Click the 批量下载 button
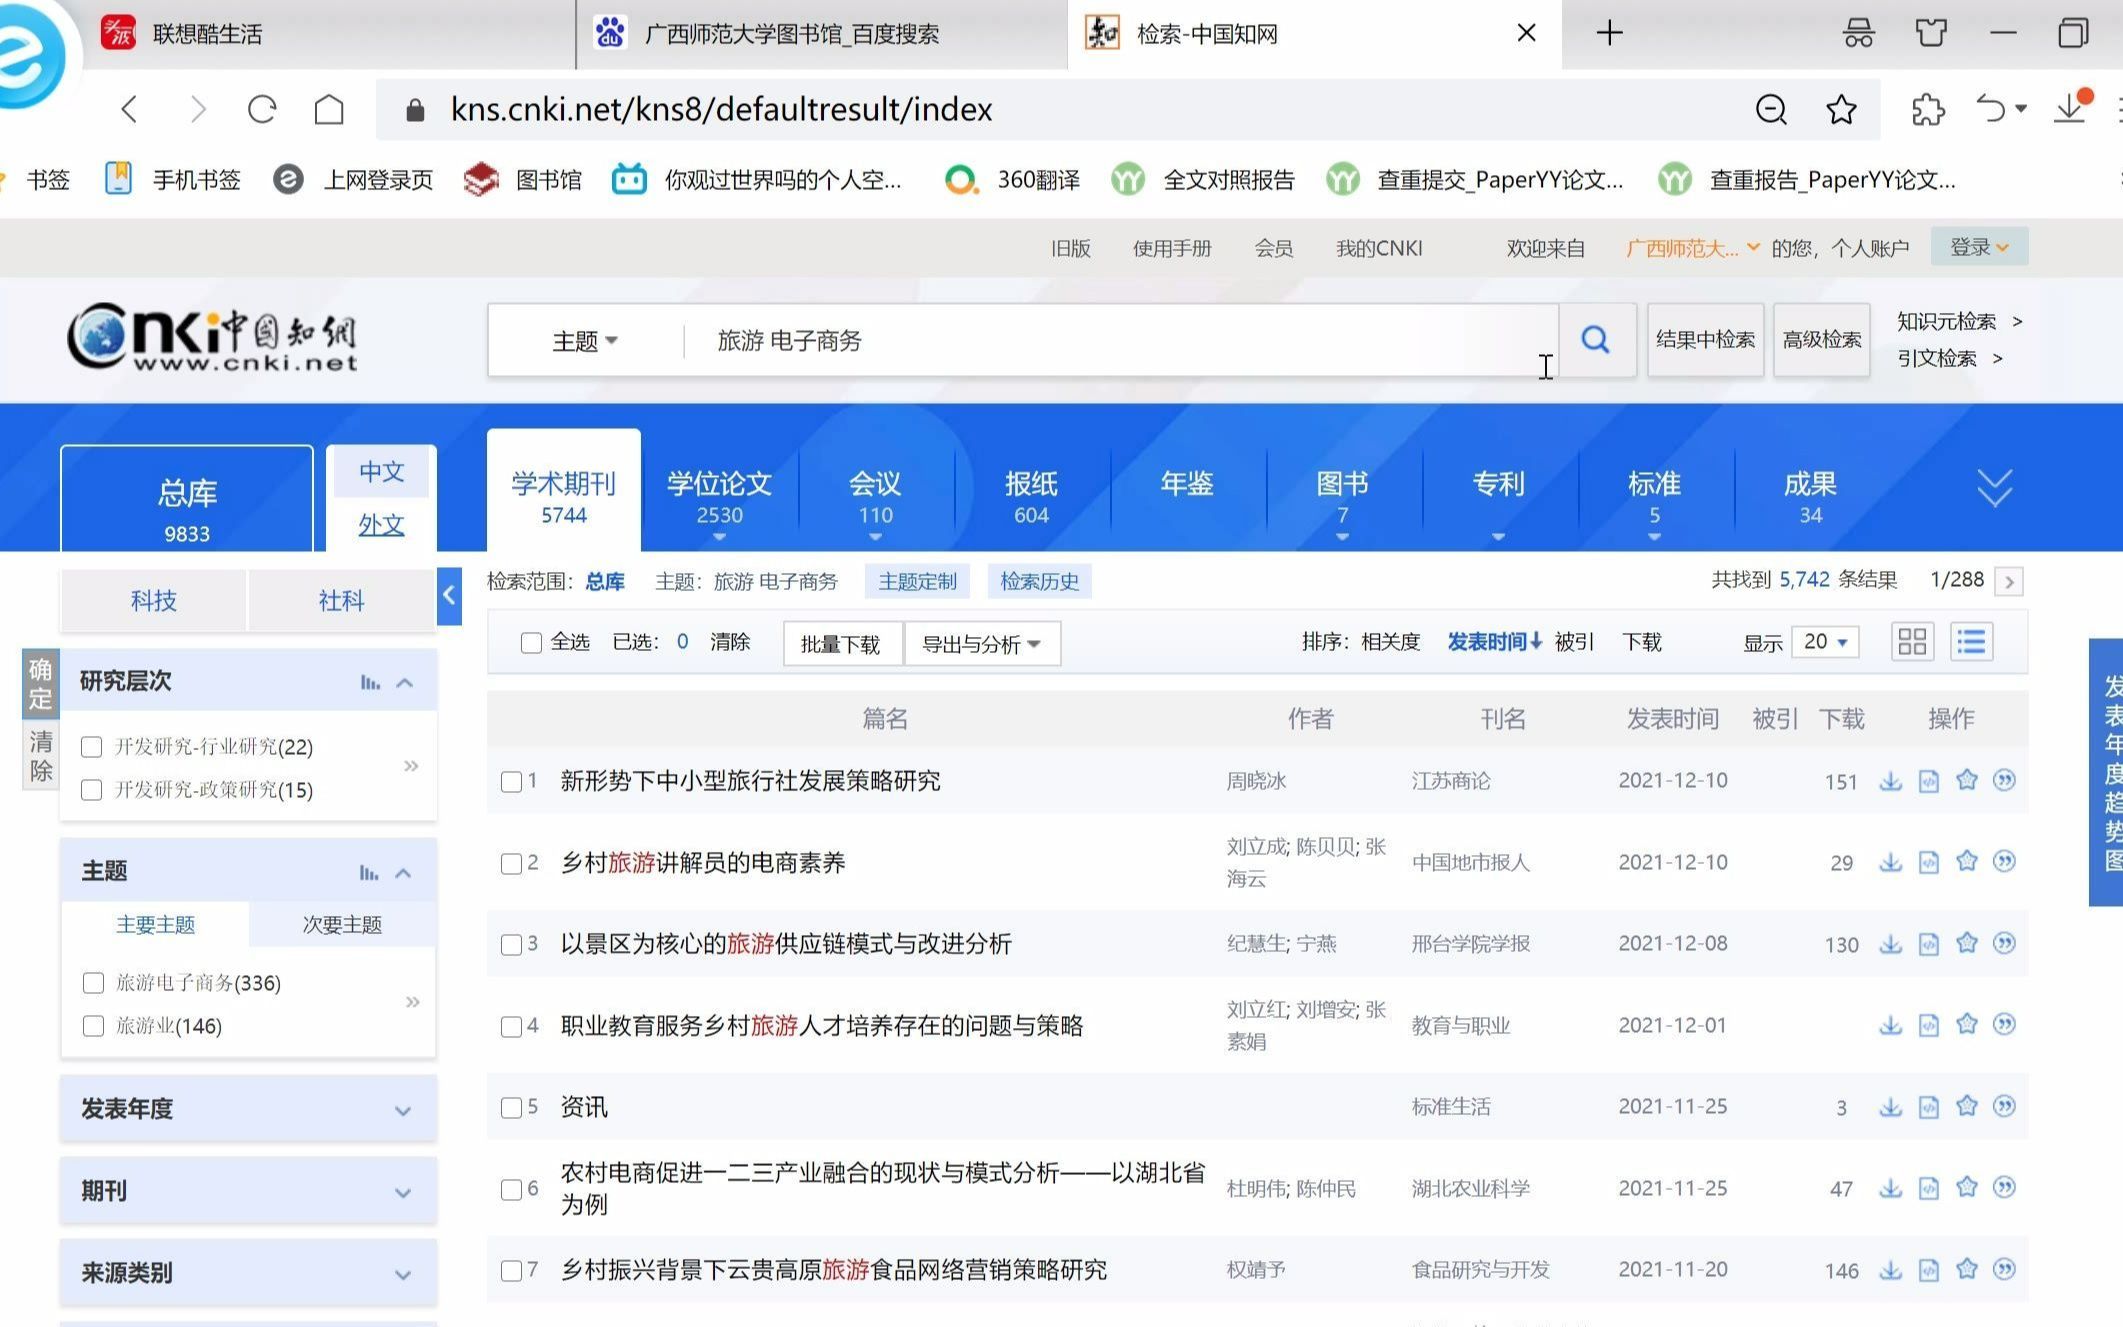The image size is (2123, 1327). [x=841, y=644]
